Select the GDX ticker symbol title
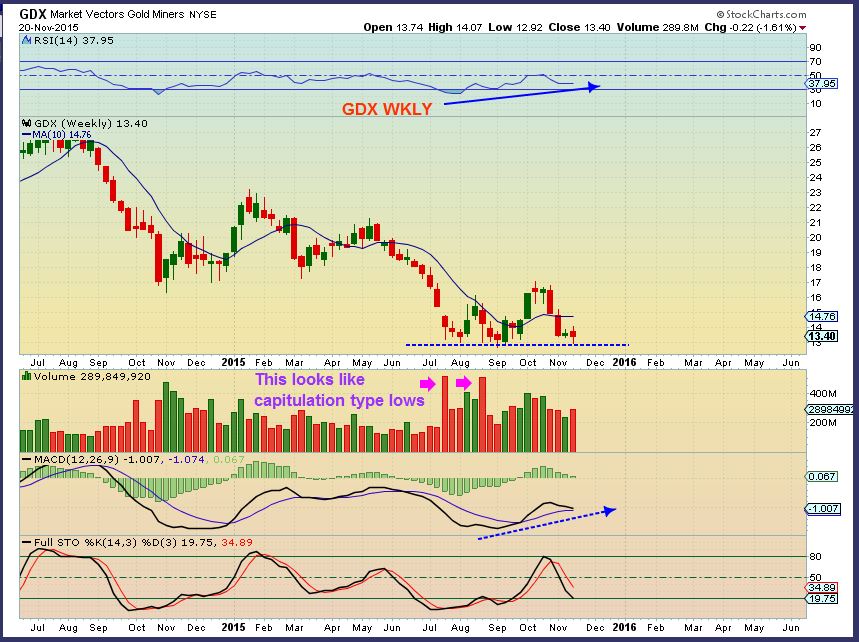Viewport: 859px width, 642px height. (33, 14)
